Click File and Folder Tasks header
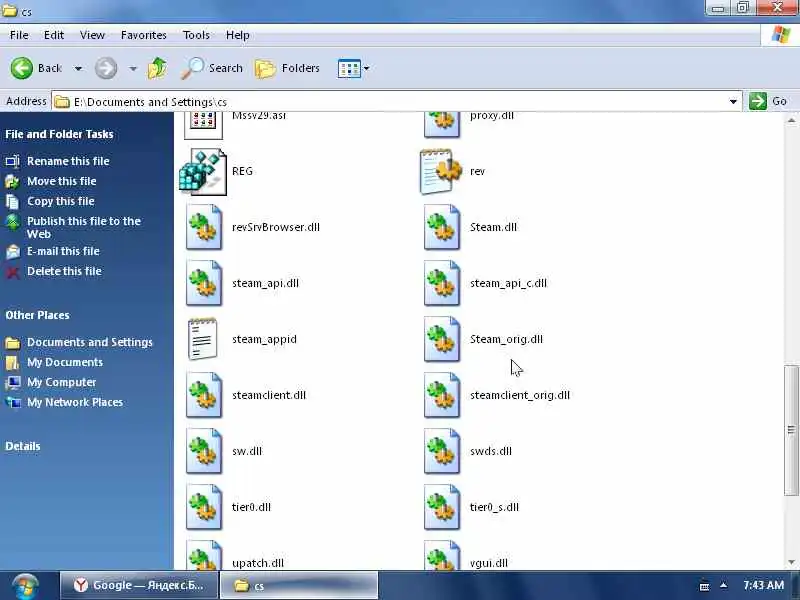 tap(59, 134)
